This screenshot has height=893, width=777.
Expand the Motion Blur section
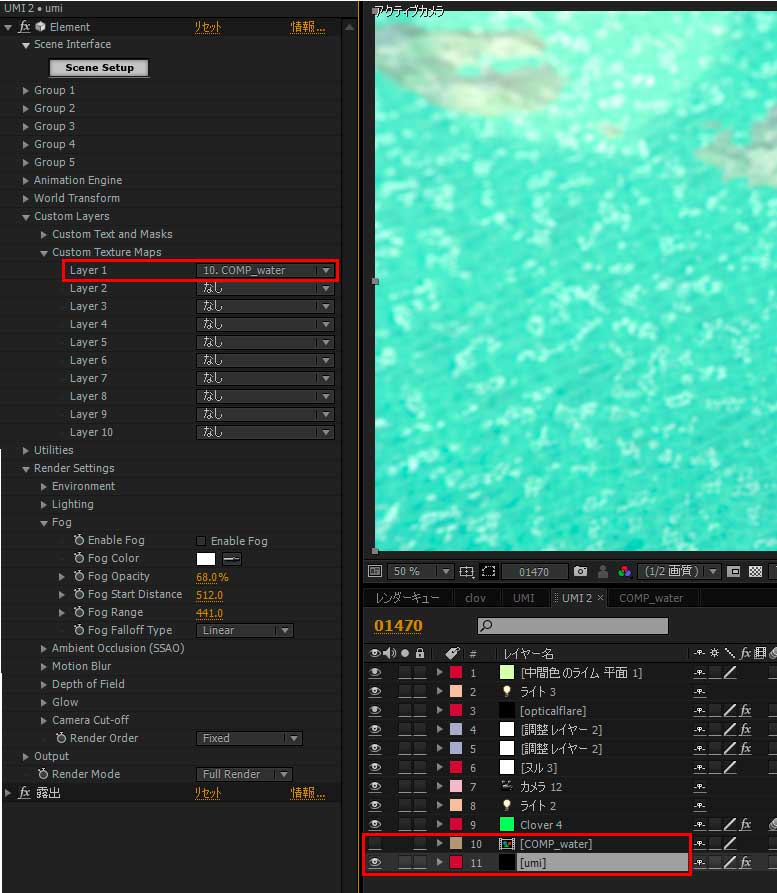[x=44, y=667]
